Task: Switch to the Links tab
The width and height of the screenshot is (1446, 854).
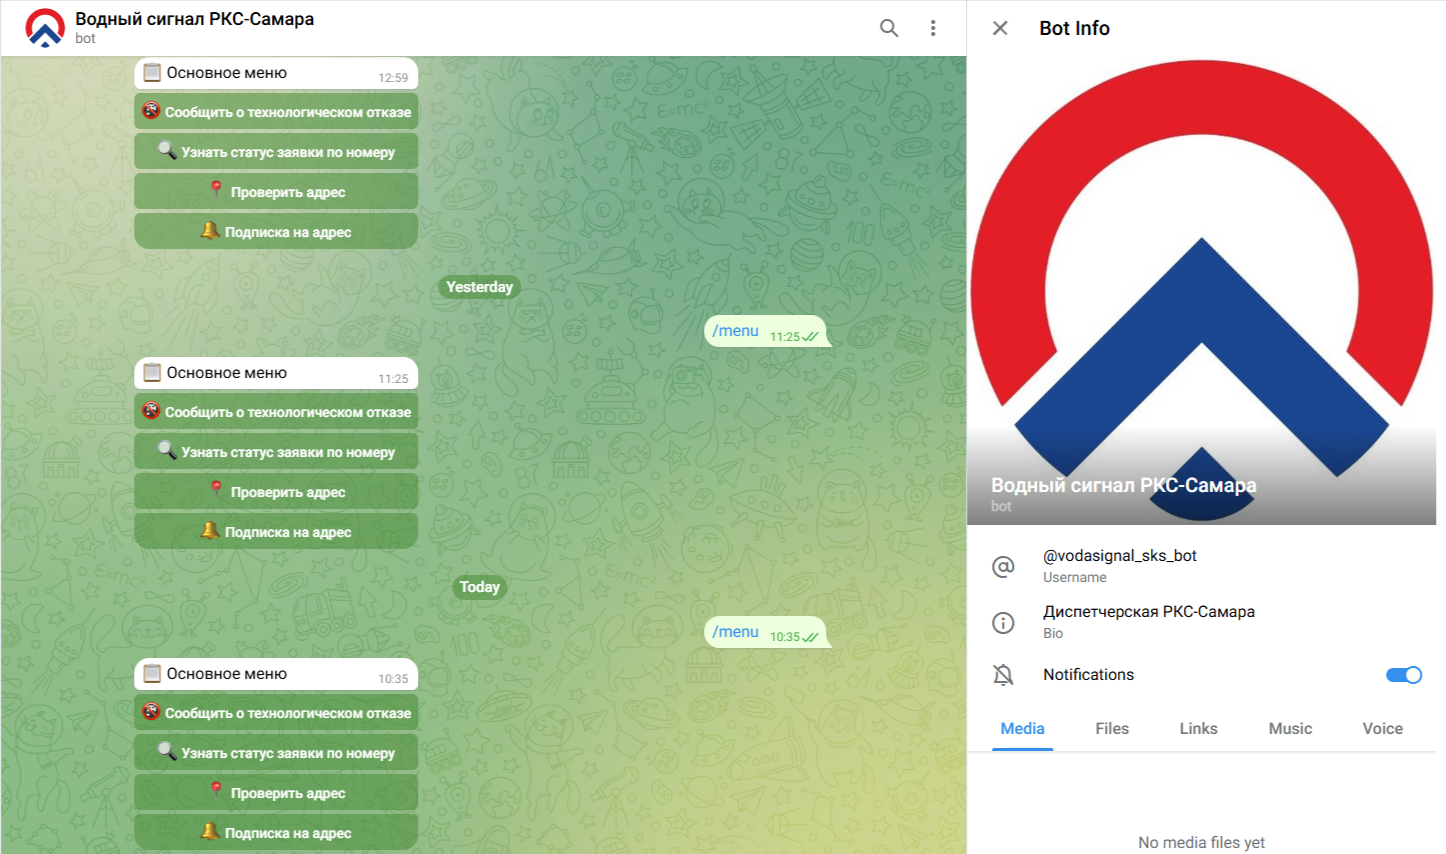Action: click(1198, 729)
